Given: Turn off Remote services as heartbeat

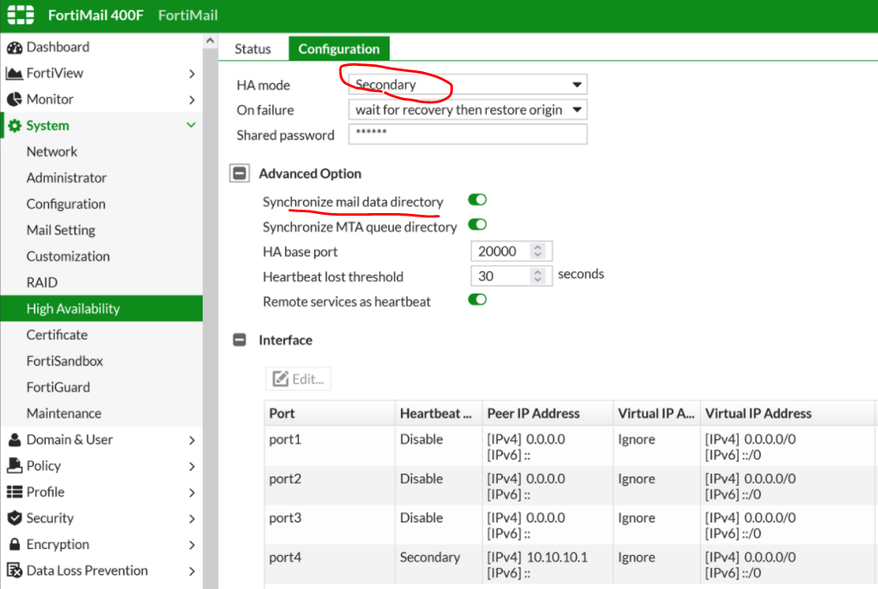Looking at the screenshot, I should point(477,300).
